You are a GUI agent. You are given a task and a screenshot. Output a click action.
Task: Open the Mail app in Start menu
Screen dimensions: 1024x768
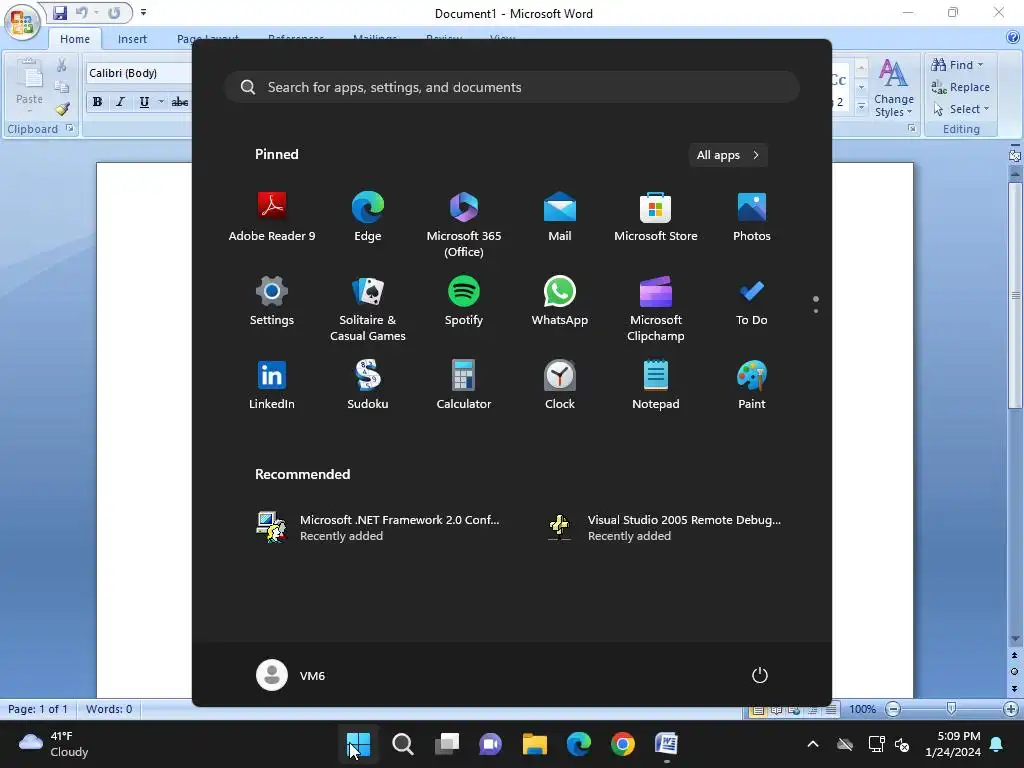click(x=560, y=217)
